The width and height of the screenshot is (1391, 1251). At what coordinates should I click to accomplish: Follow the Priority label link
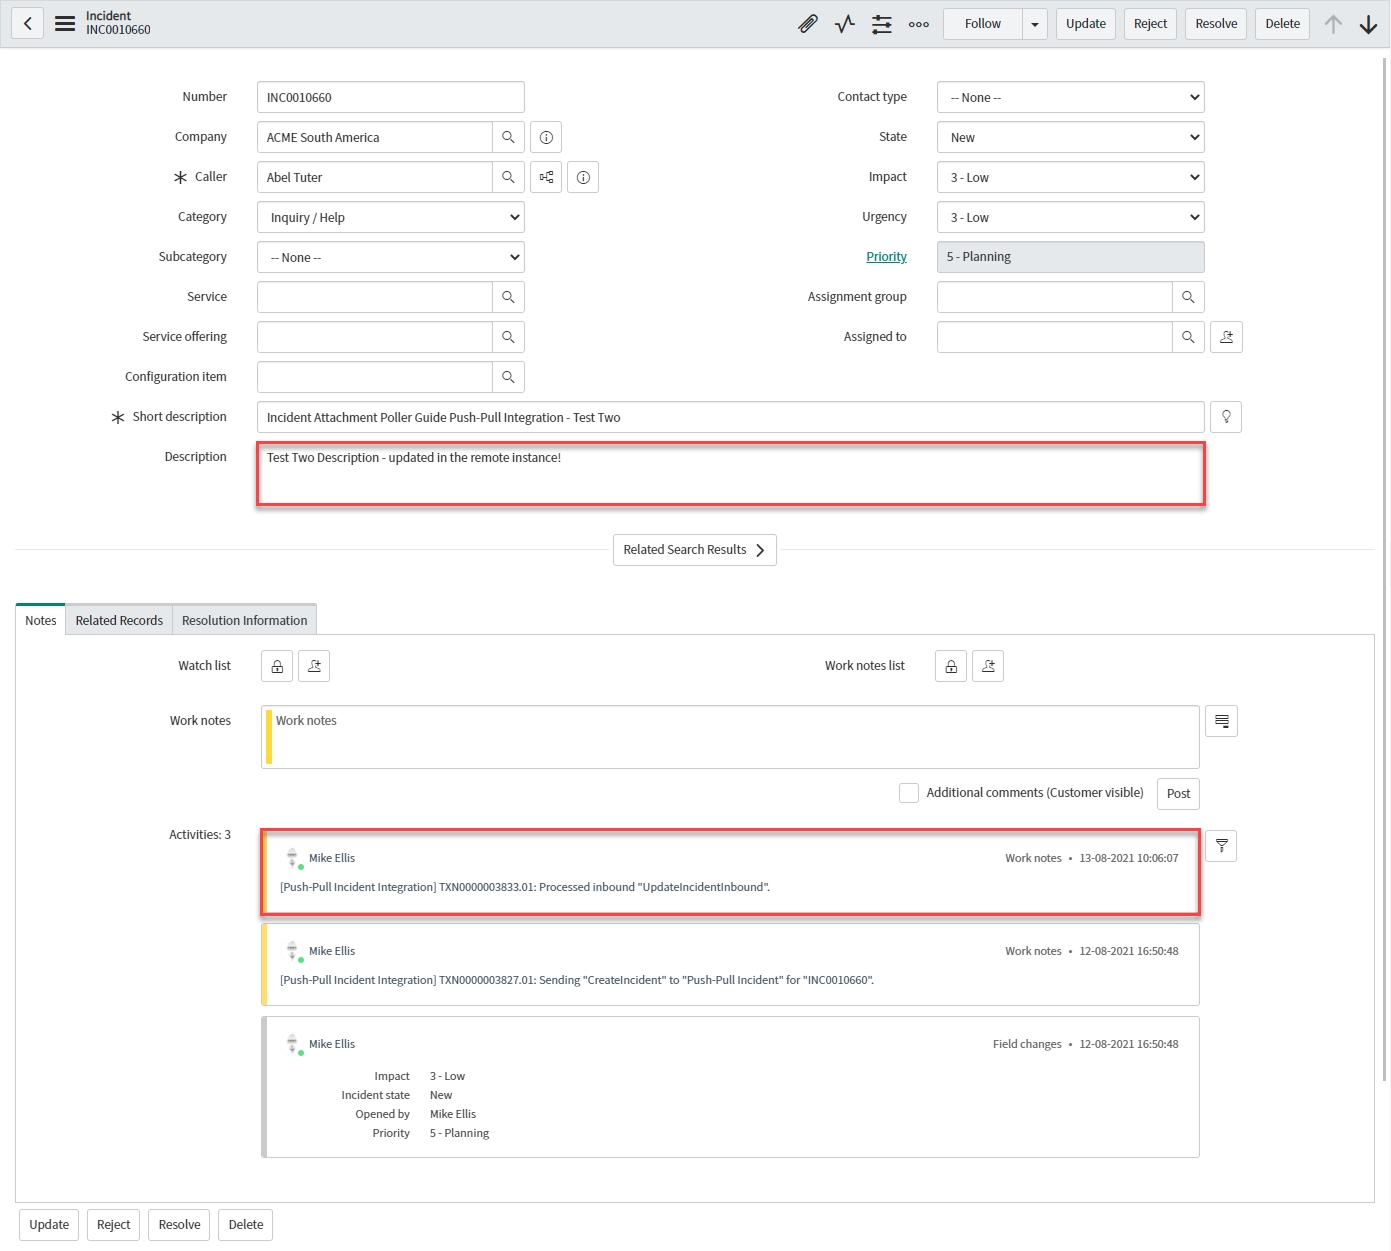coord(886,257)
